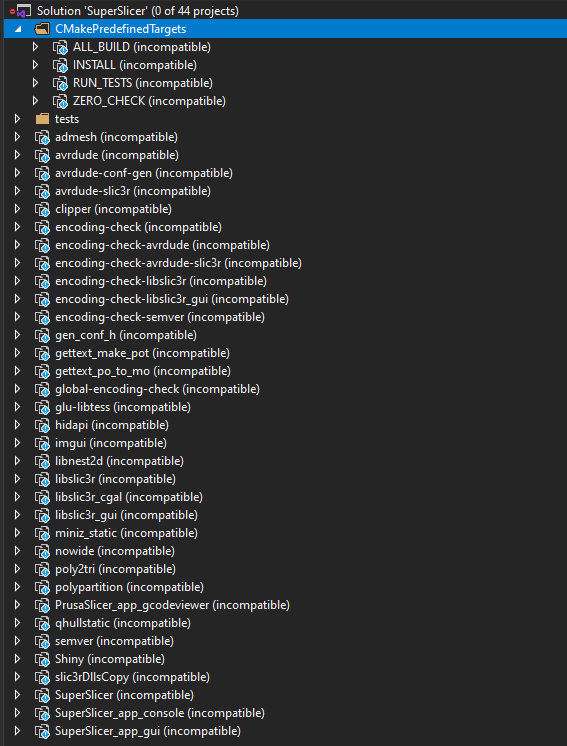Select encoding-check-semver (incompatible) text
The width and height of the screenshot is (567, 746).
pos(160,317)
